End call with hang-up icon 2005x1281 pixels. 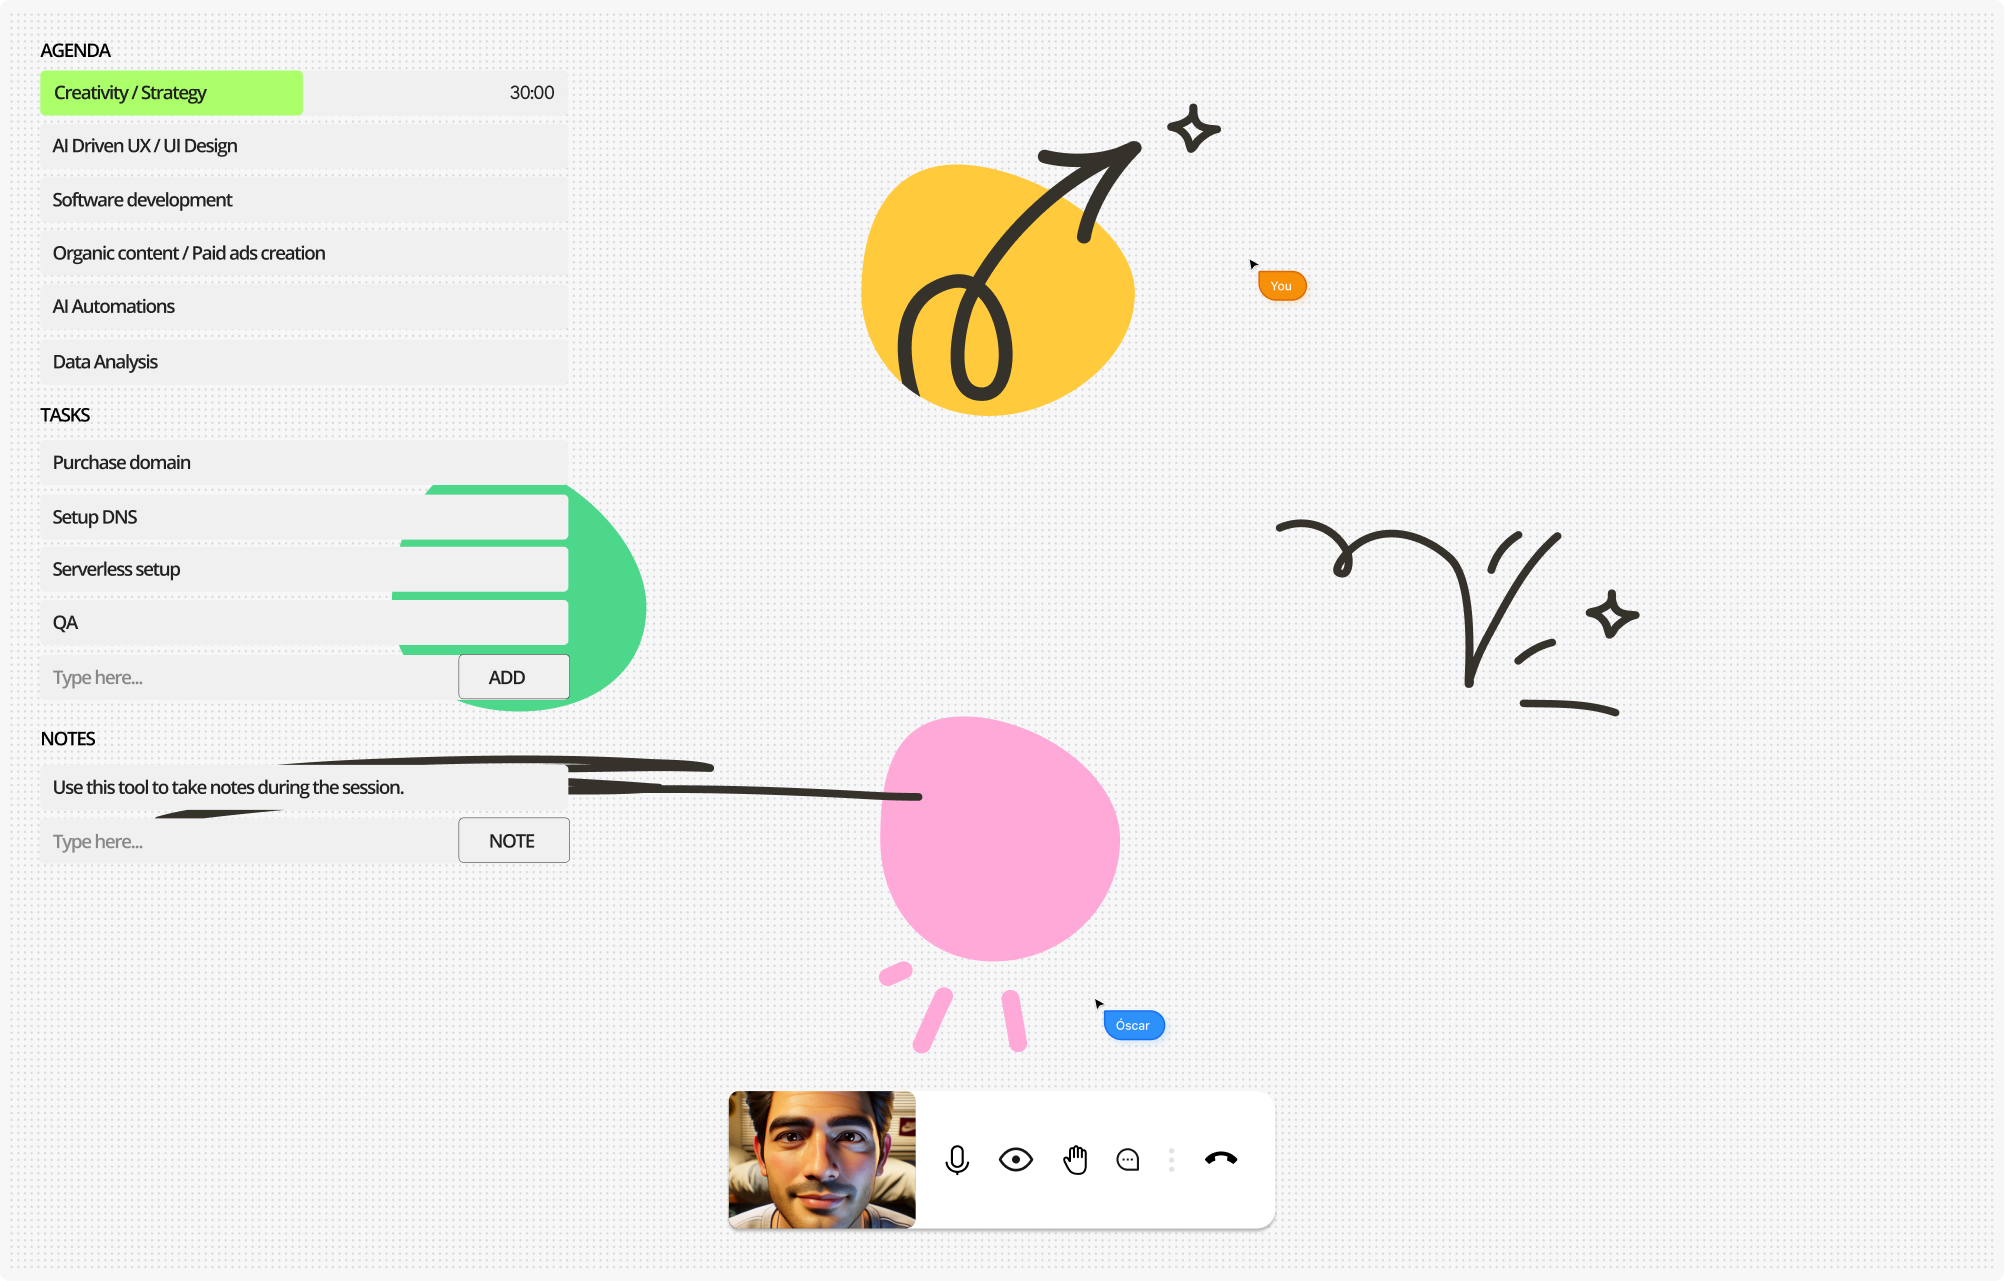1221,1158
